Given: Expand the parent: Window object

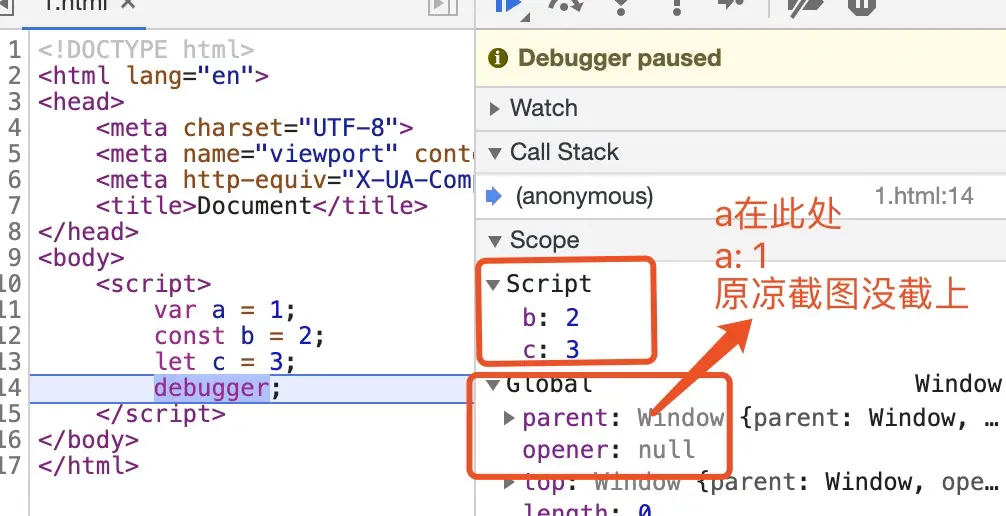Looking at the screenshot, I should (509, 418).
